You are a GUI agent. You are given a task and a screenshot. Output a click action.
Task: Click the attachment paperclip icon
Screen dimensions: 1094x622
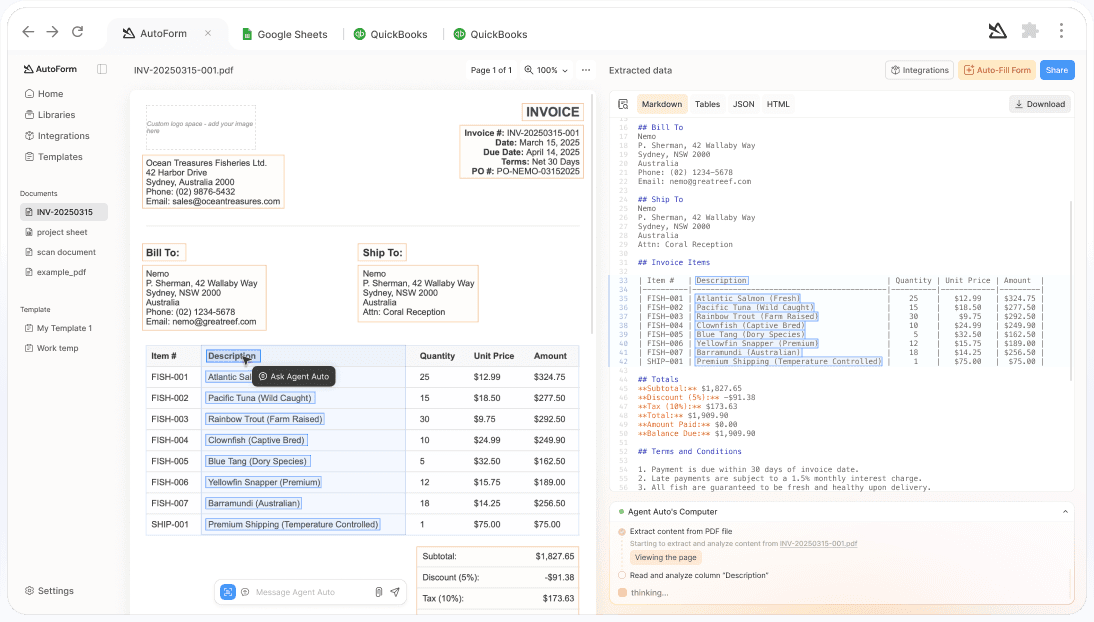378,592
